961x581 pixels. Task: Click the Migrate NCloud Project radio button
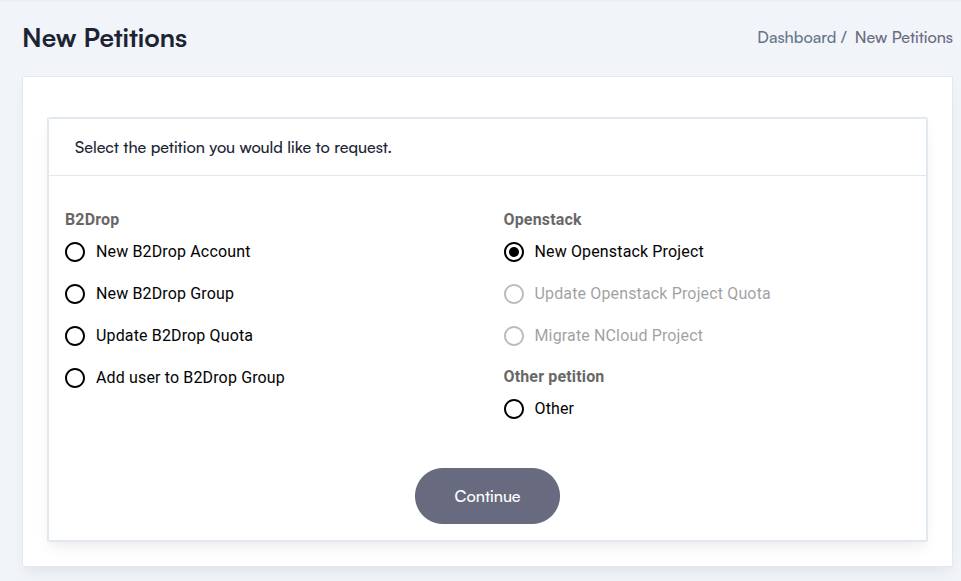(514, 336)
